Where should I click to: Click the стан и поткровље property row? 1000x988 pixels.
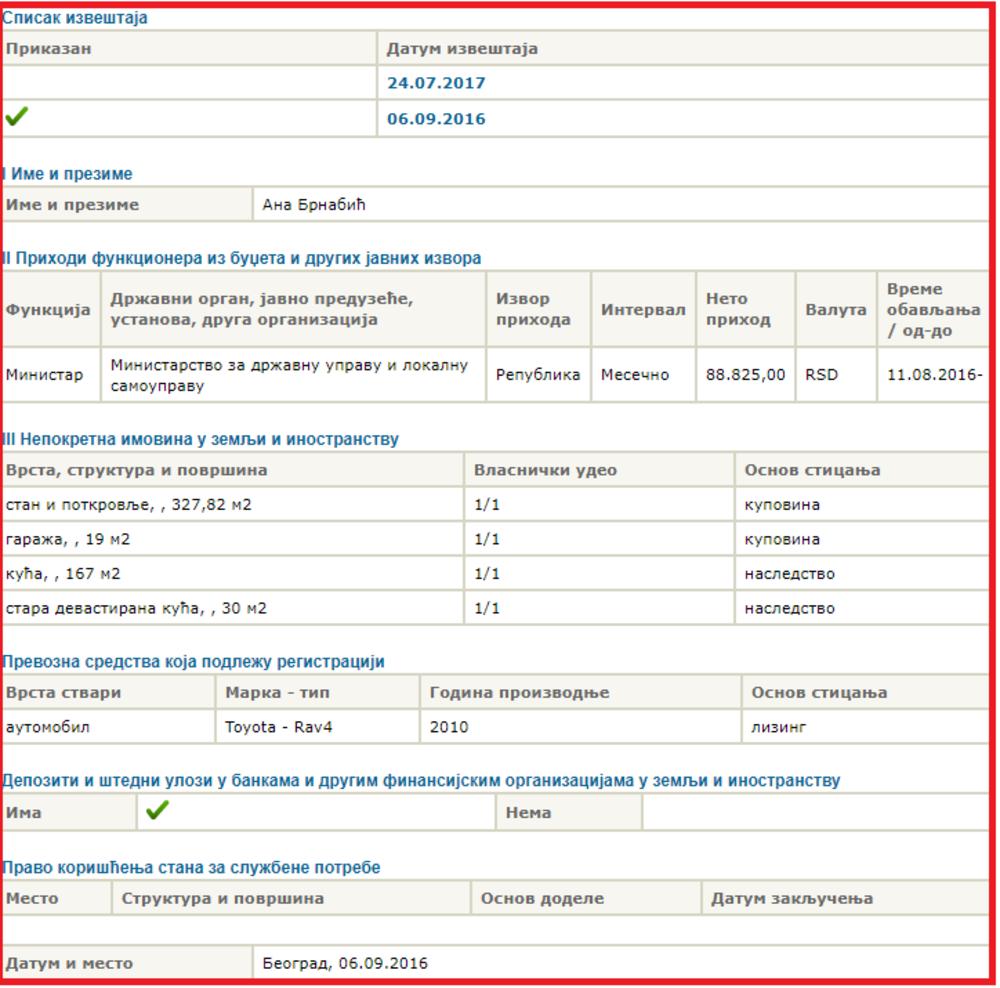coord(129,505)
